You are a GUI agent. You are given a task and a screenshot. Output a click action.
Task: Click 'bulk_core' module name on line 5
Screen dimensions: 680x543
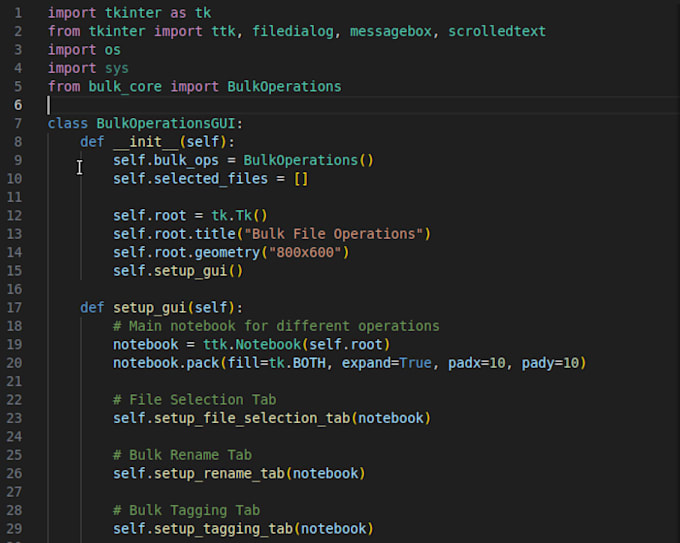tap(125, 87)
